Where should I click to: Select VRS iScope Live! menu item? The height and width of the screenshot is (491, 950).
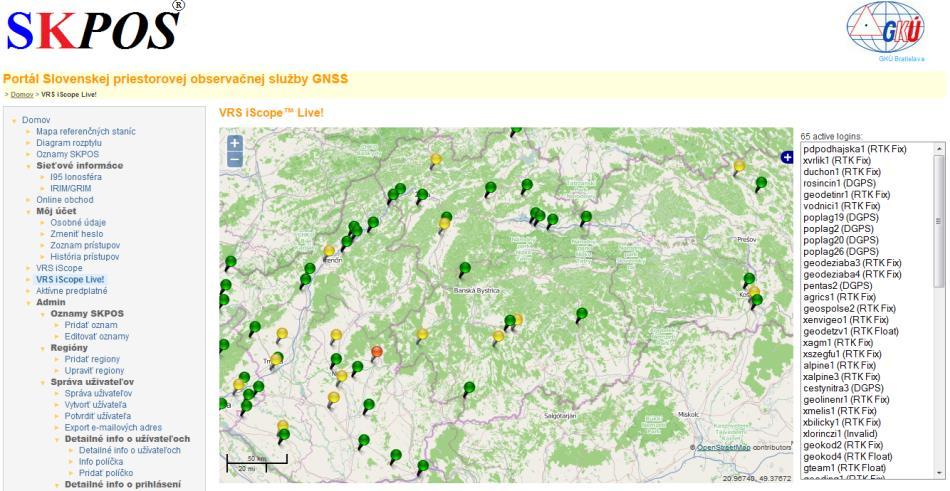(70, 279)
